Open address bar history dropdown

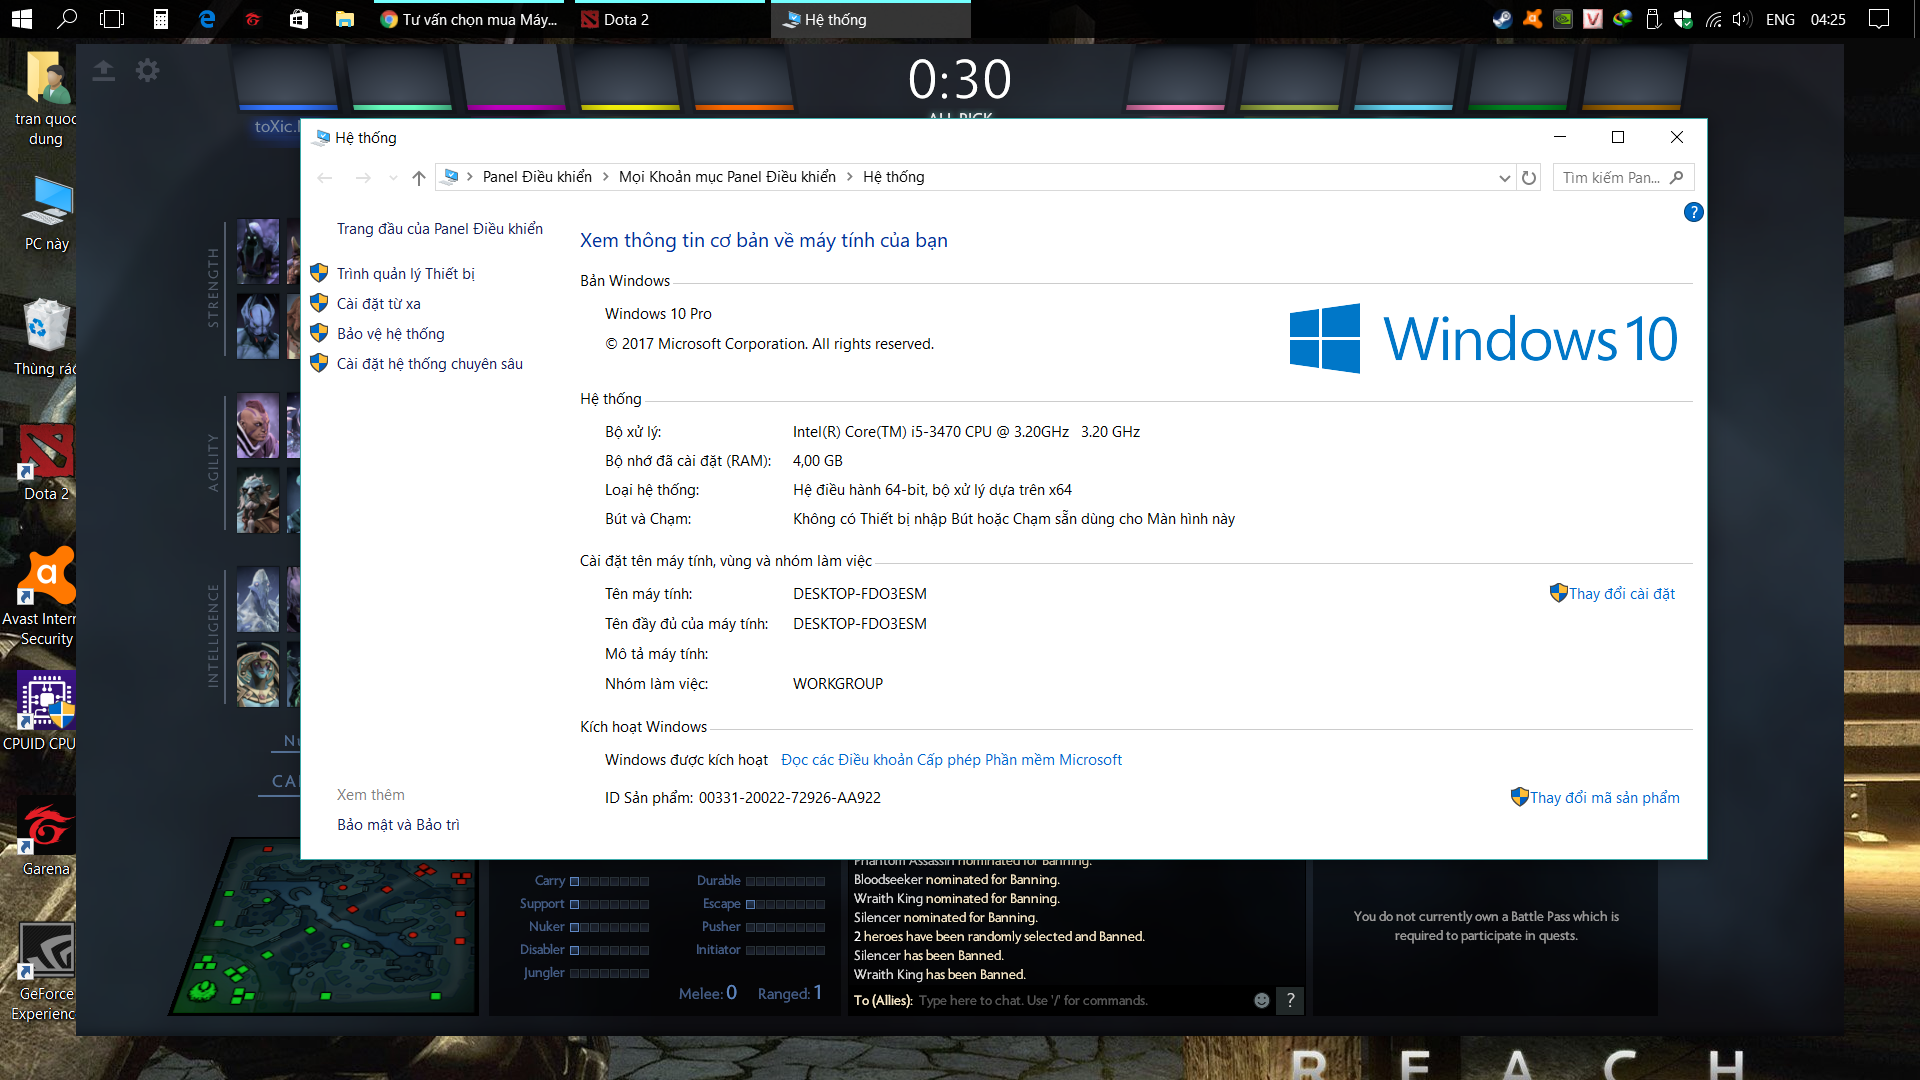[1504, 177]
